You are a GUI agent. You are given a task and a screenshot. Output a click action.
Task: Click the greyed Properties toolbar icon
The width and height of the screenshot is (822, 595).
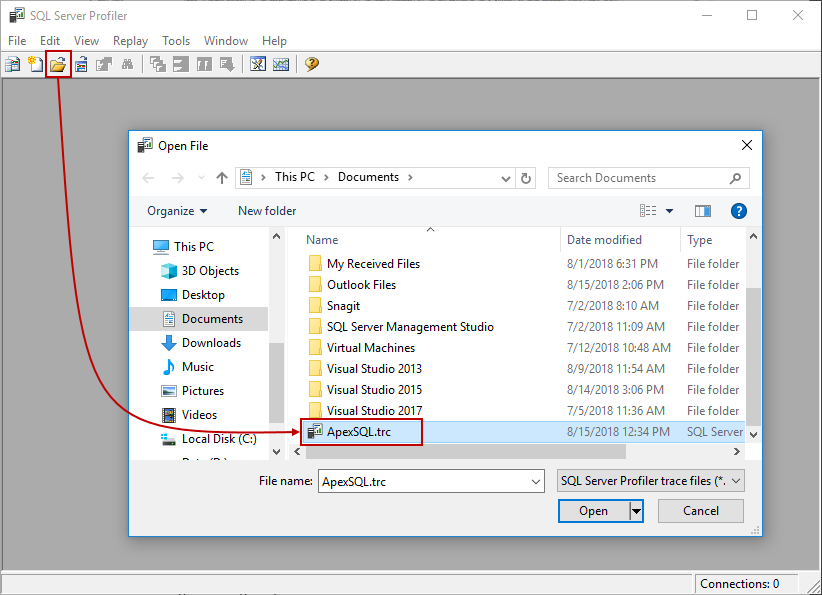(104, 64)
